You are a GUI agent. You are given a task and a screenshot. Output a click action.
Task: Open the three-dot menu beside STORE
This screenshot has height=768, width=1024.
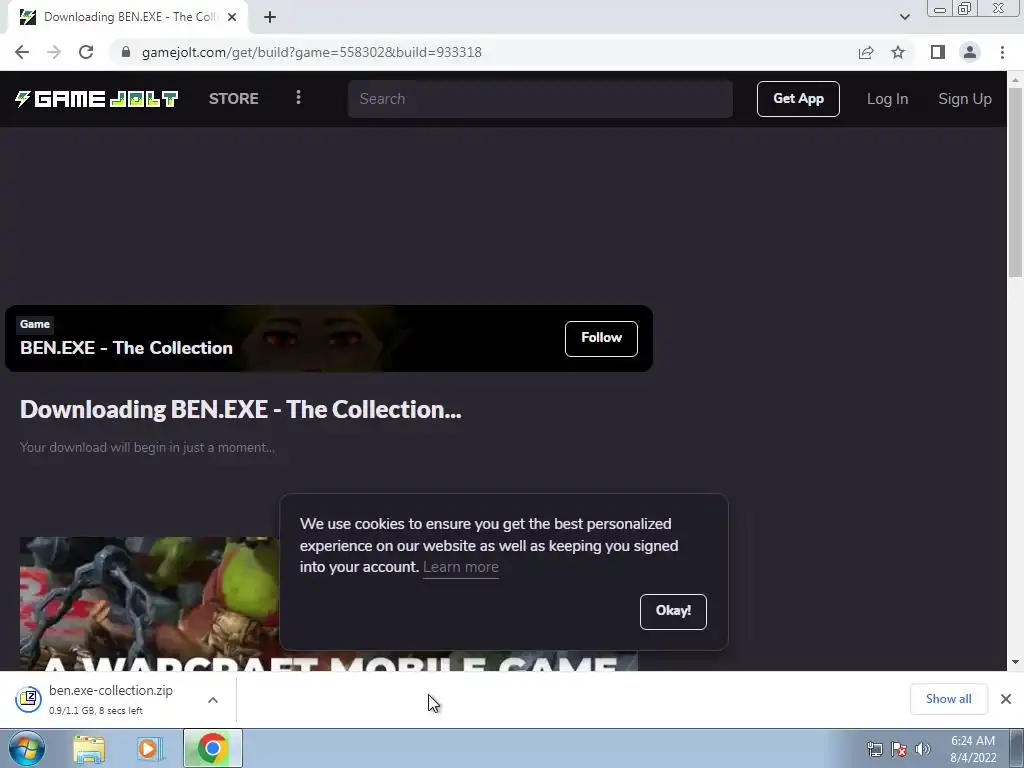click(298, 98)
